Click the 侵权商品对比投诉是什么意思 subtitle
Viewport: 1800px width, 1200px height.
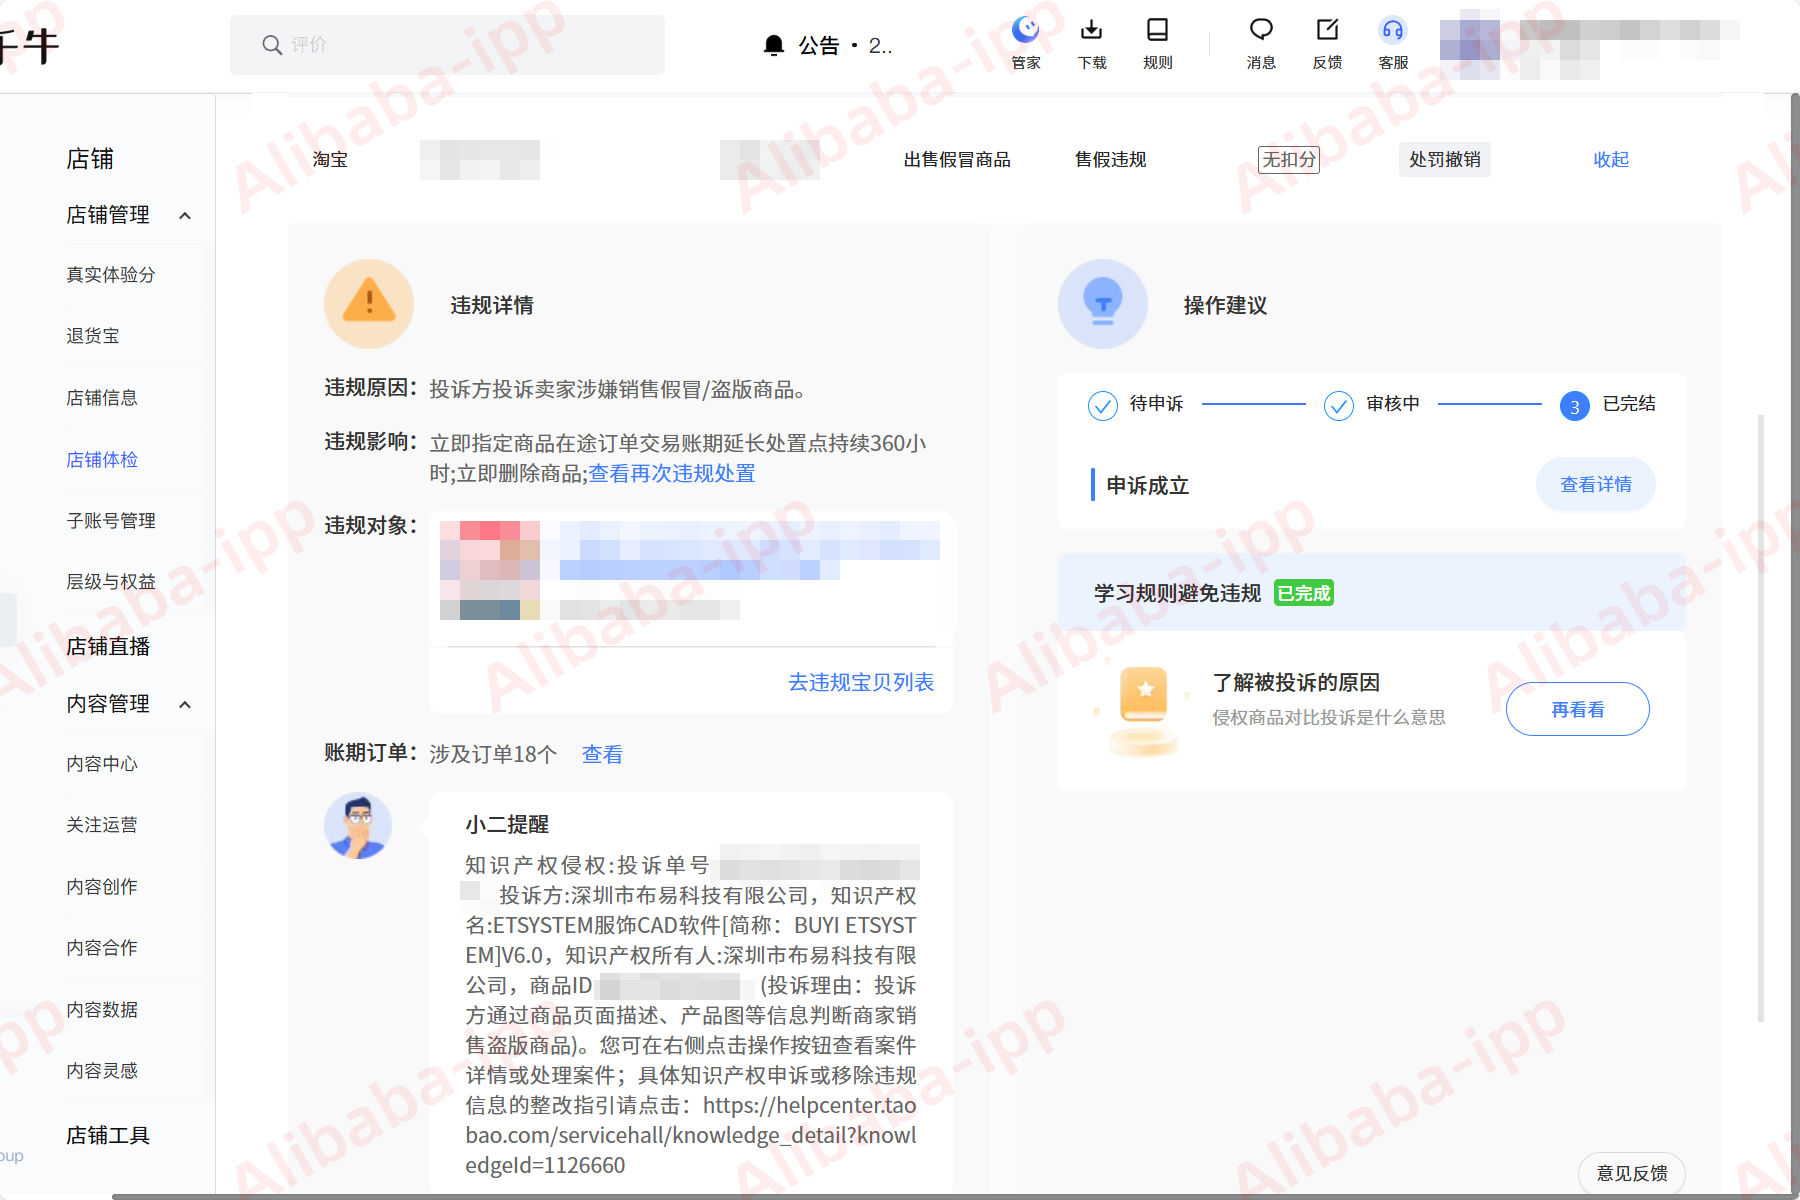point(1329,718)
